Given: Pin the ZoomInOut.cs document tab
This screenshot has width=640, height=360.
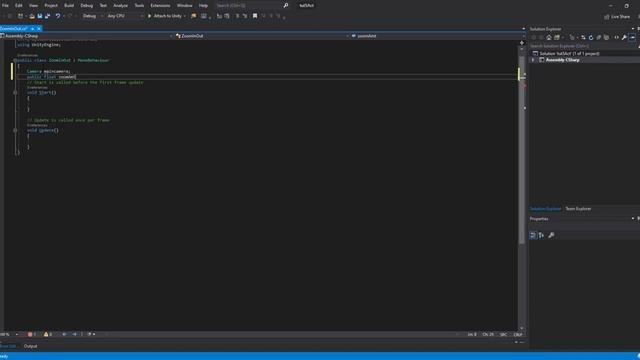Looking at the screenshot, I should point(32,29).
